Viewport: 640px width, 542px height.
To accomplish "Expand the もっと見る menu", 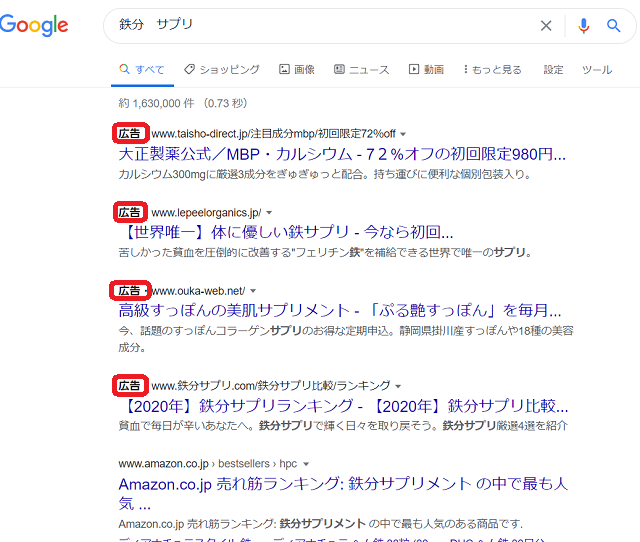I will 492,70.
